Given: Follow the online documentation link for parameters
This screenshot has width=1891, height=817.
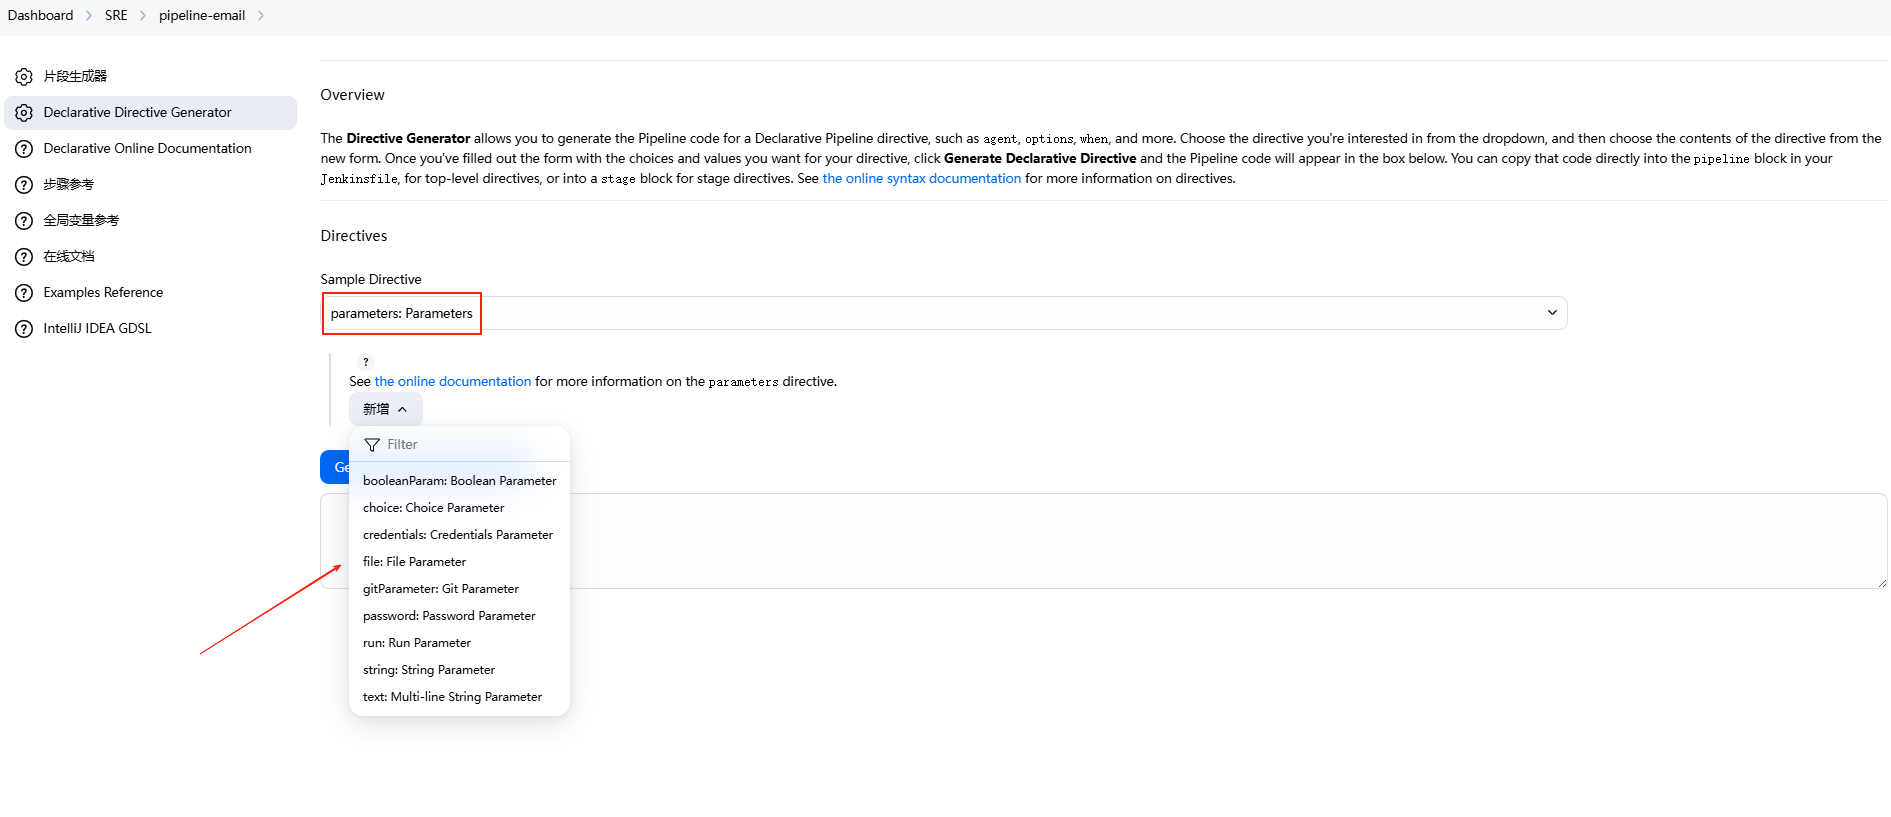Looking at the screenshot, I should 452,382.
